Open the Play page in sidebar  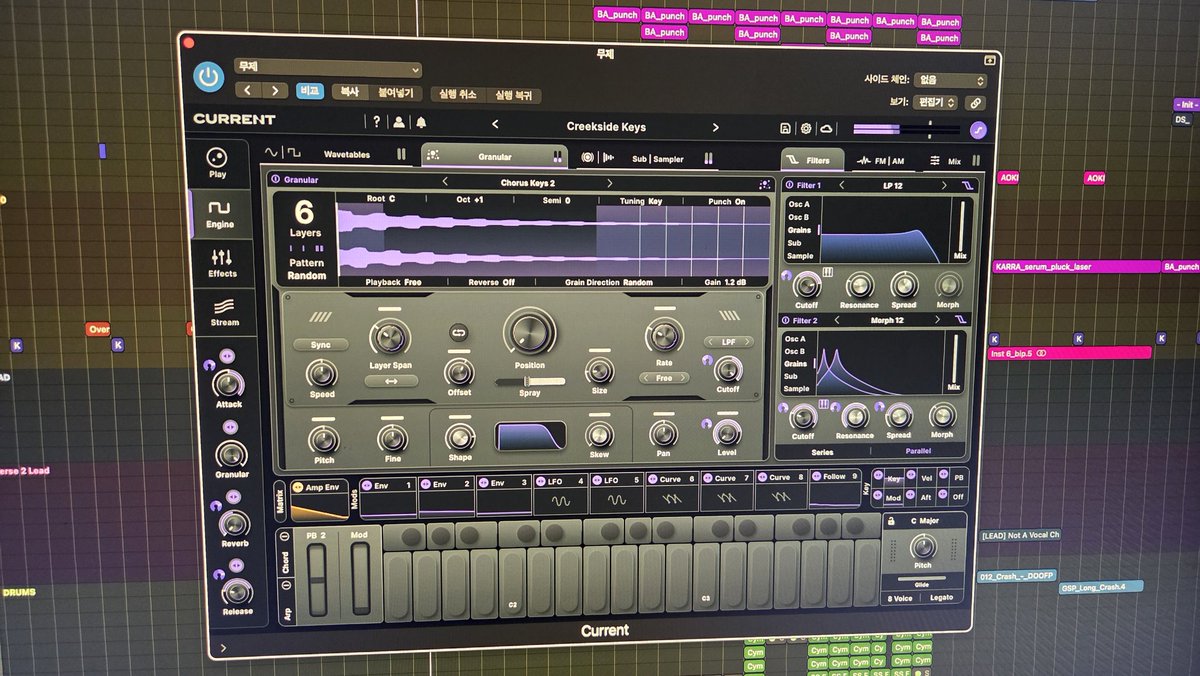[217, 163]
